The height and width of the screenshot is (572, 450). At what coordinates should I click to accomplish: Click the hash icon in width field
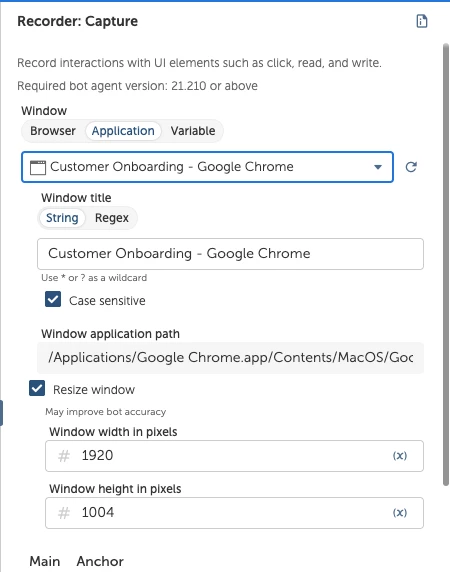pos(64,456)
